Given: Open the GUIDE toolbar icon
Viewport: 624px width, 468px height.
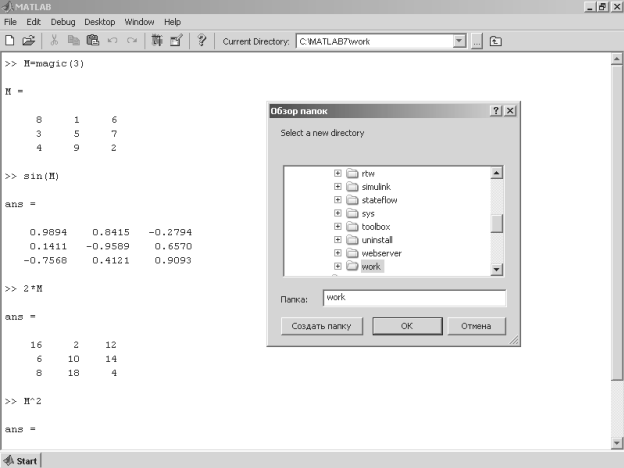Looking at the screenshot, I should tap(176, 41).
